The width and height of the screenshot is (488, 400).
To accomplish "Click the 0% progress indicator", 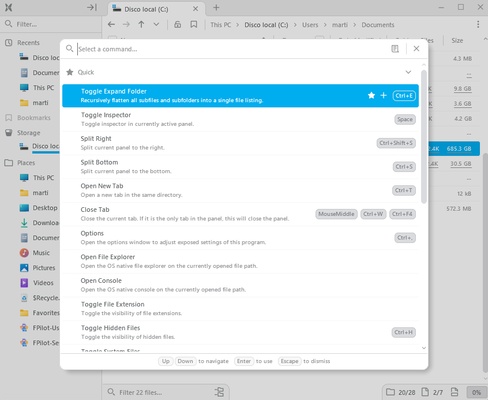I will point(476,392).
